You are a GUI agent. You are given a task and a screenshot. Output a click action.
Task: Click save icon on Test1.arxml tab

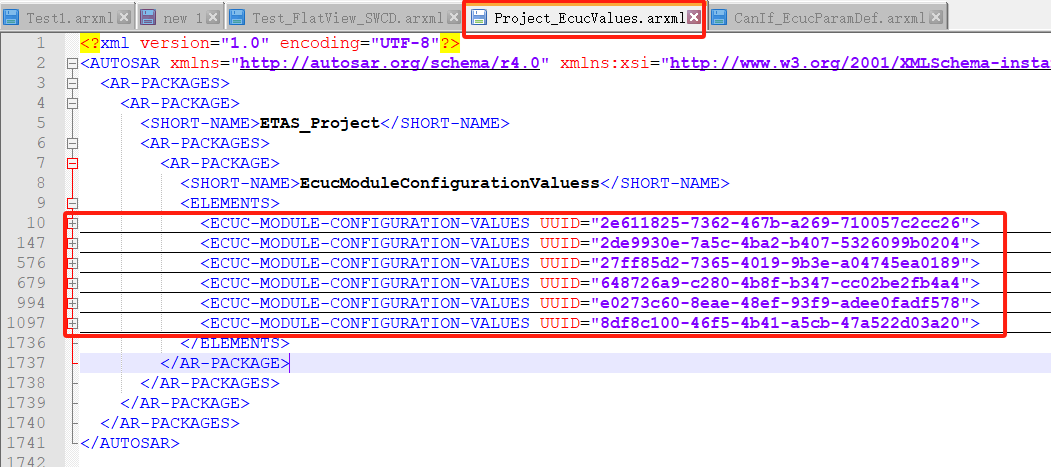(x=11, y=18)
